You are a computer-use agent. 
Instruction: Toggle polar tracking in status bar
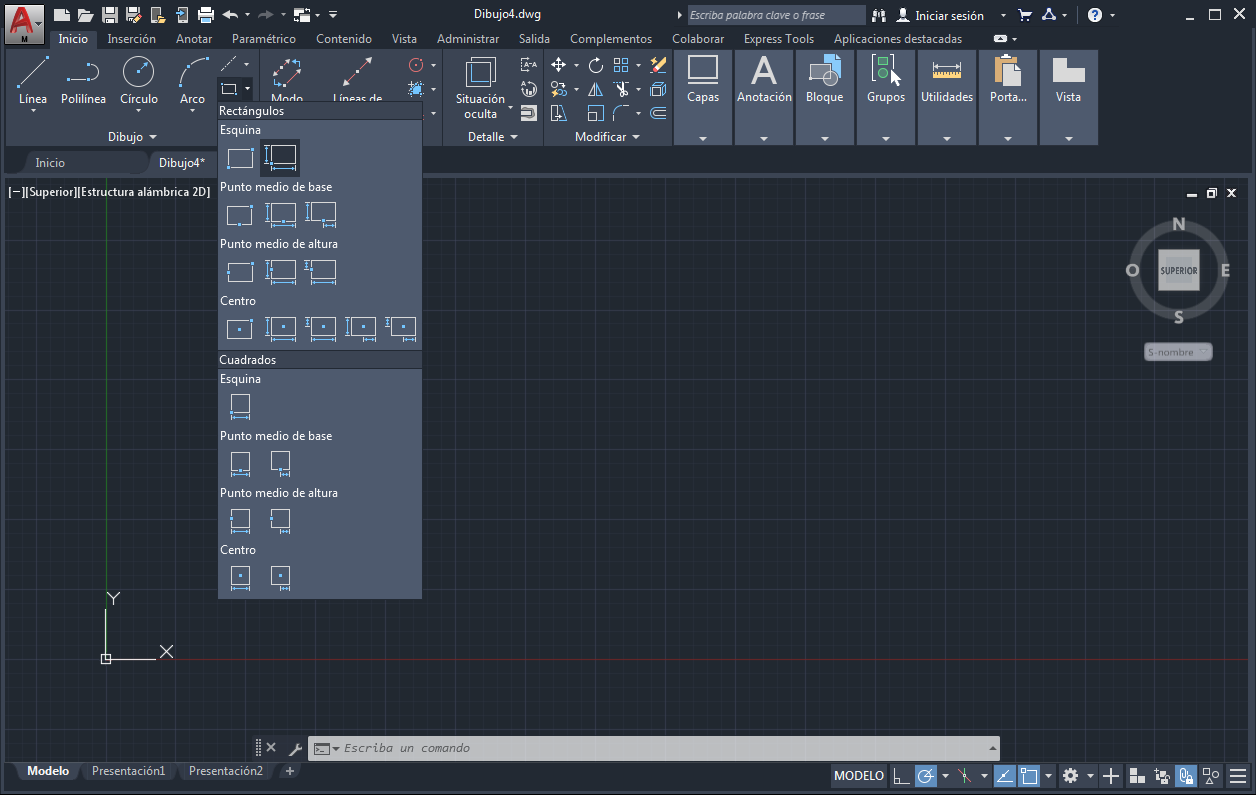tap(926, 776)
